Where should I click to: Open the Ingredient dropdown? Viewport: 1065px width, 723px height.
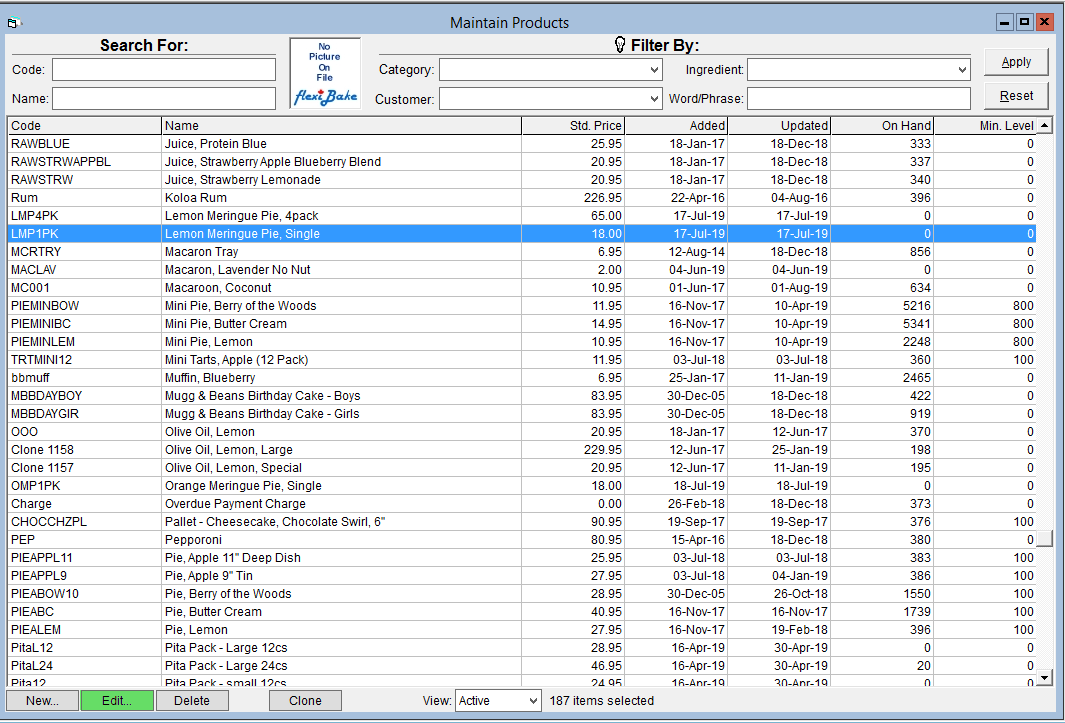point(962,69)
